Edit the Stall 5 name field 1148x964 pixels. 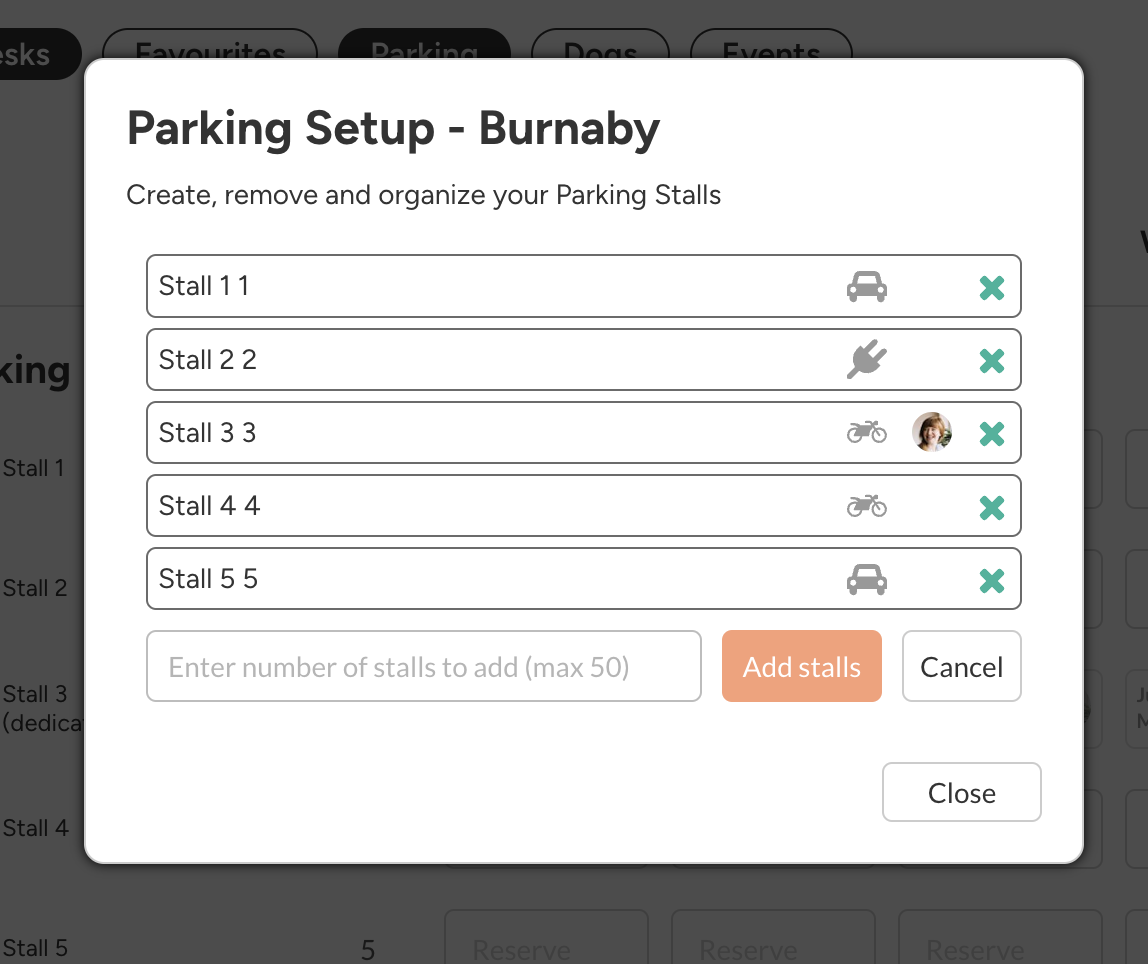480,579
